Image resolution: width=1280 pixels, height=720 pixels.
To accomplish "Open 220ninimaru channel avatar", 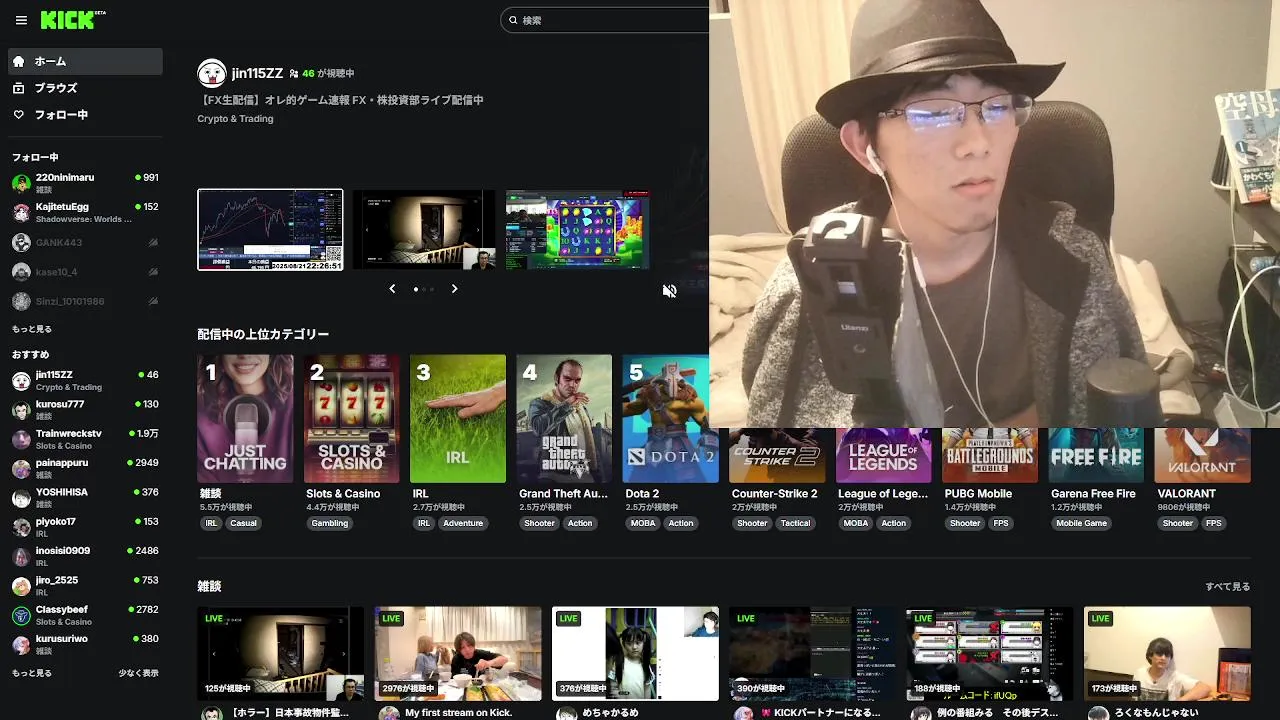I will click(x=21, y=183).
